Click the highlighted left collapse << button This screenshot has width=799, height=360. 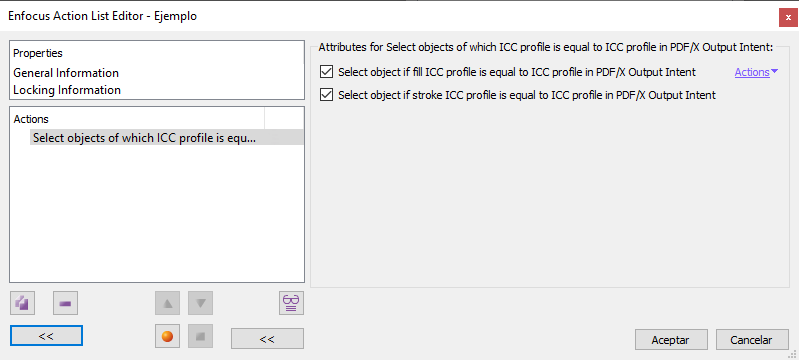click(46, 336)
